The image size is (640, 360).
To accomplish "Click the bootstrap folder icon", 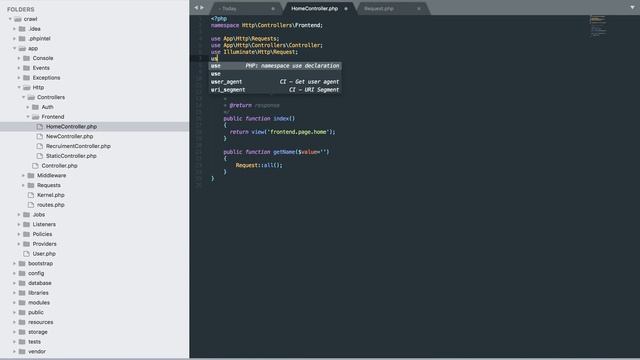I will [22, 264].
